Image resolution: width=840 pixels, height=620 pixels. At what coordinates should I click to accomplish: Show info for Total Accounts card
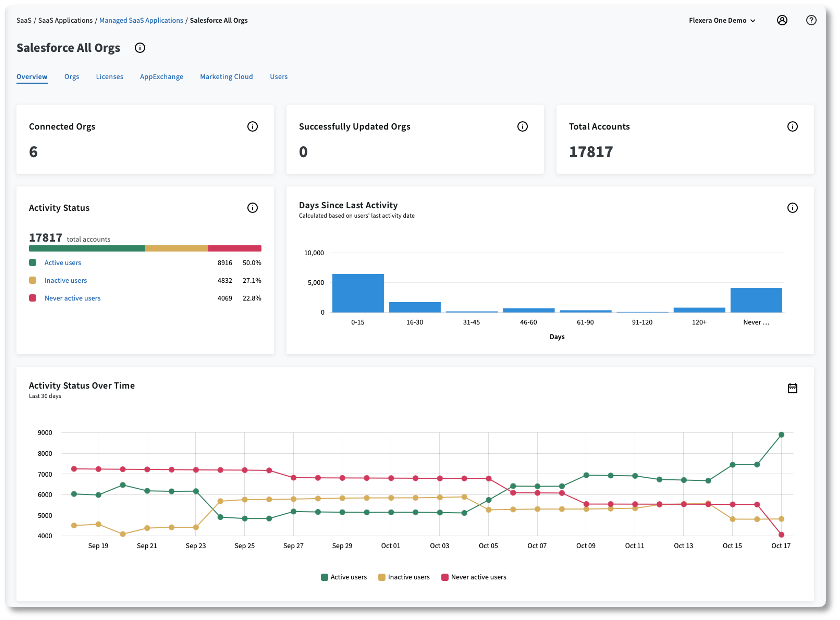tap(792, 127)
